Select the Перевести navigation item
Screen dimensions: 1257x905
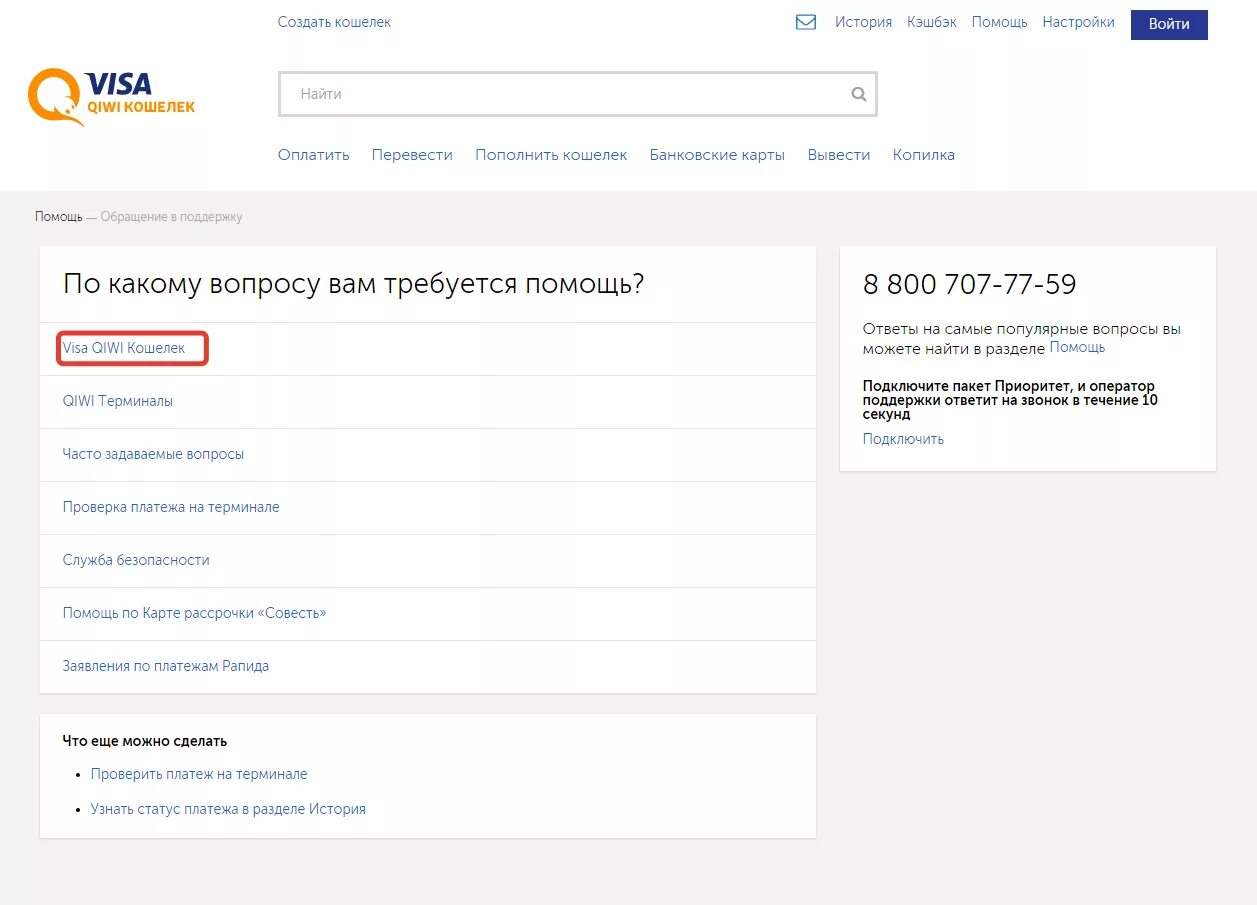pos(412,155)
